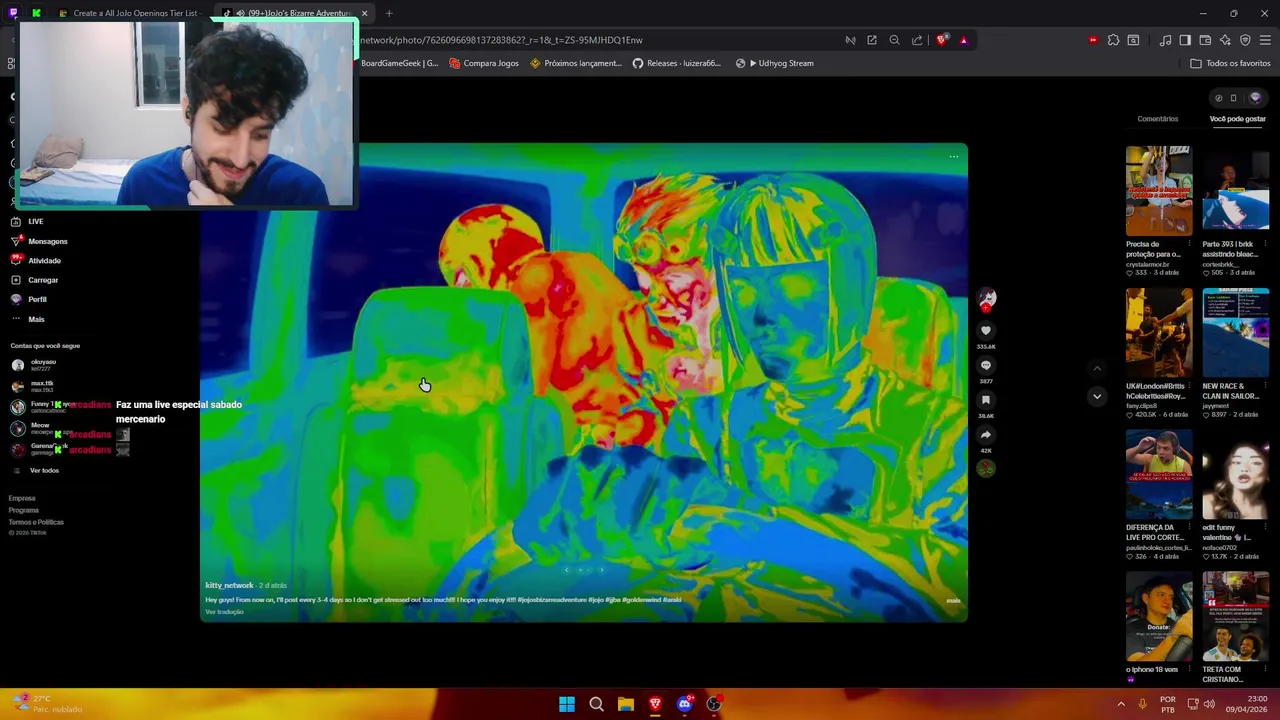Open a new browser tab with plus

389,13
